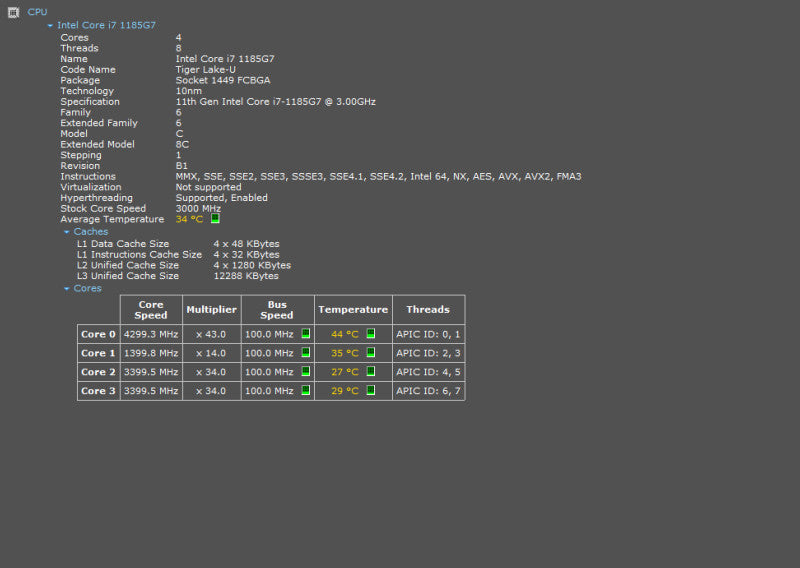Click Core 1 bus speed green icon
This screenshot has width=800, height=568.
point(306,353)
